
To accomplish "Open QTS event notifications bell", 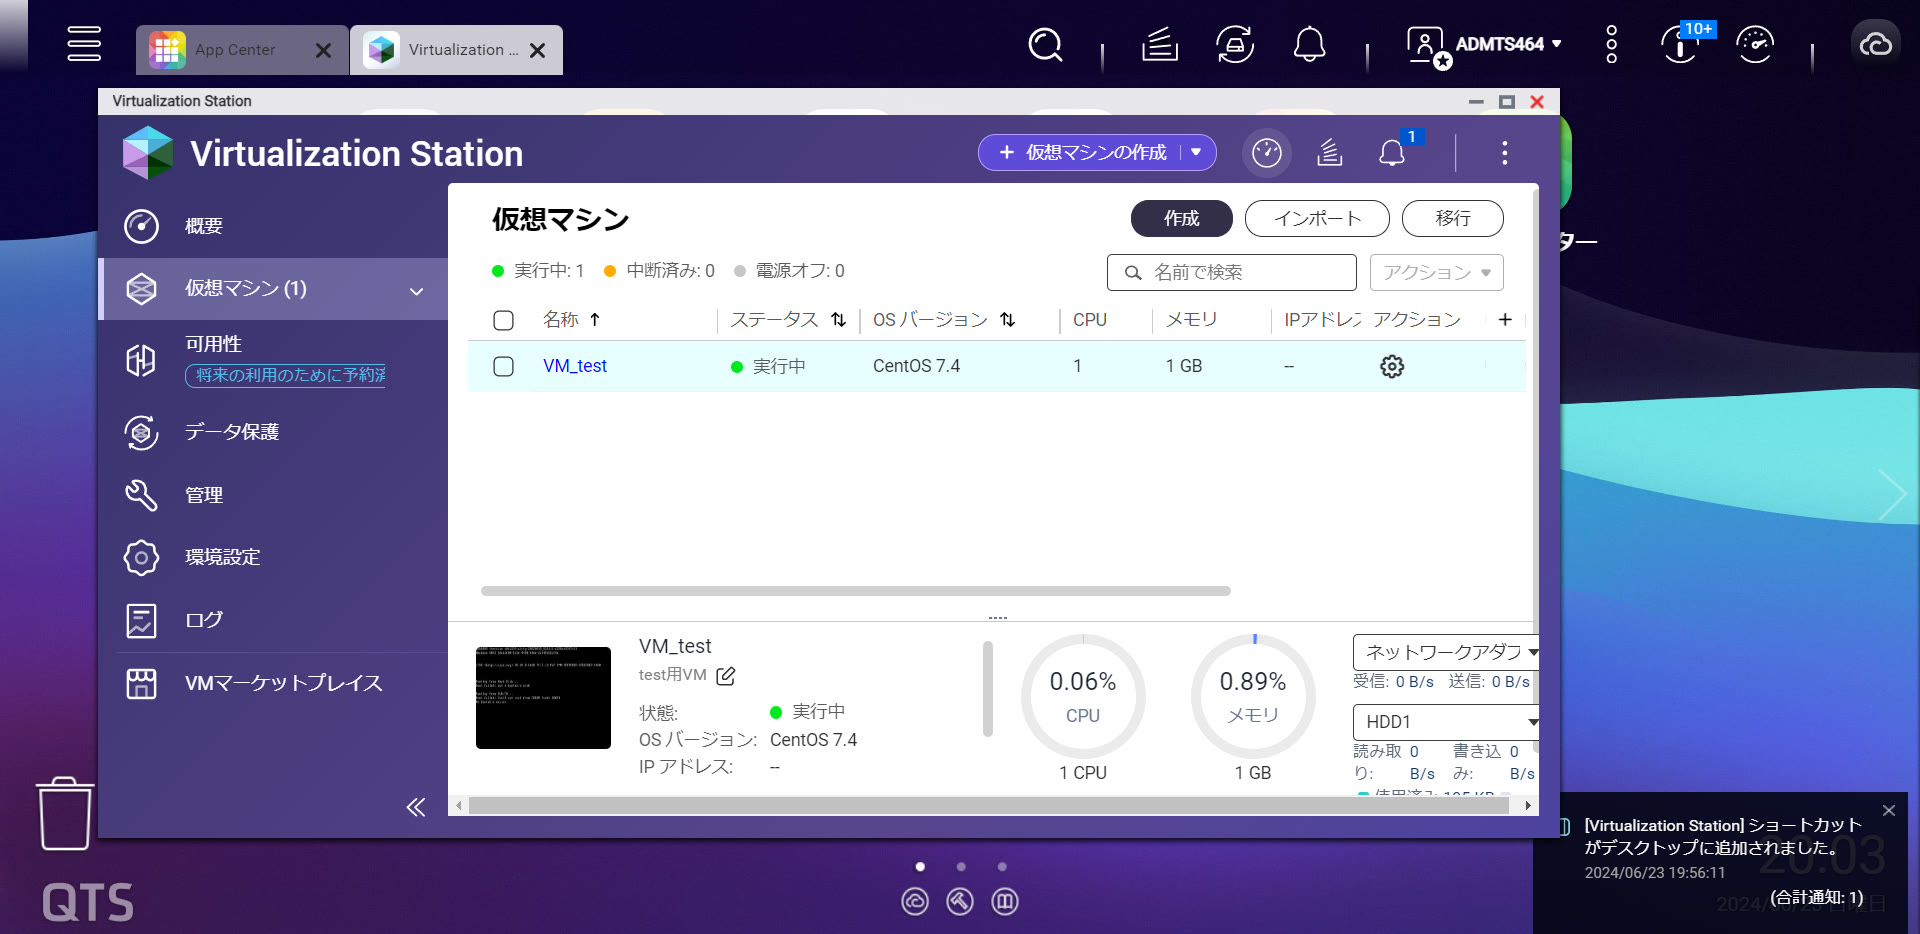I will click(x=1309, y=44).
